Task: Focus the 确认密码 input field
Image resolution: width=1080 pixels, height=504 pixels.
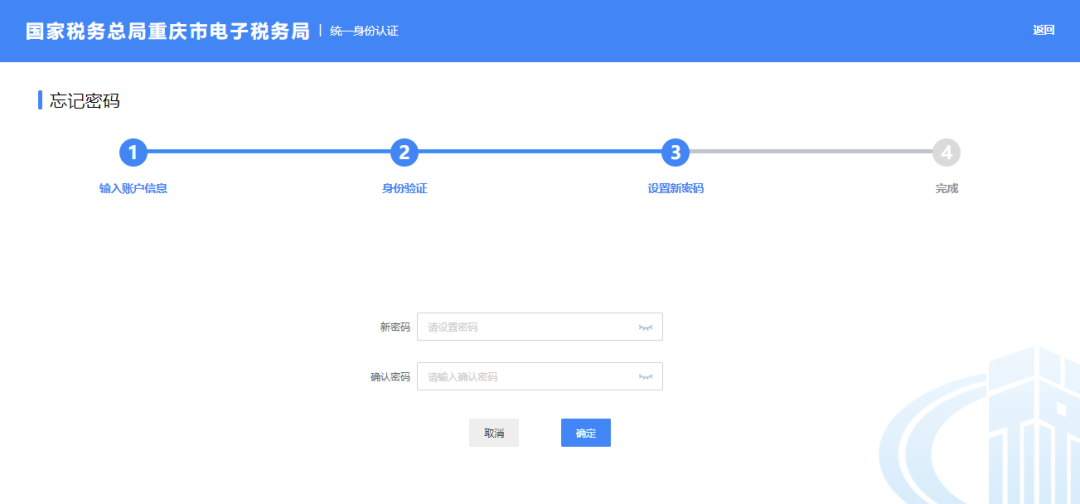Action: [x=539, y=377]
